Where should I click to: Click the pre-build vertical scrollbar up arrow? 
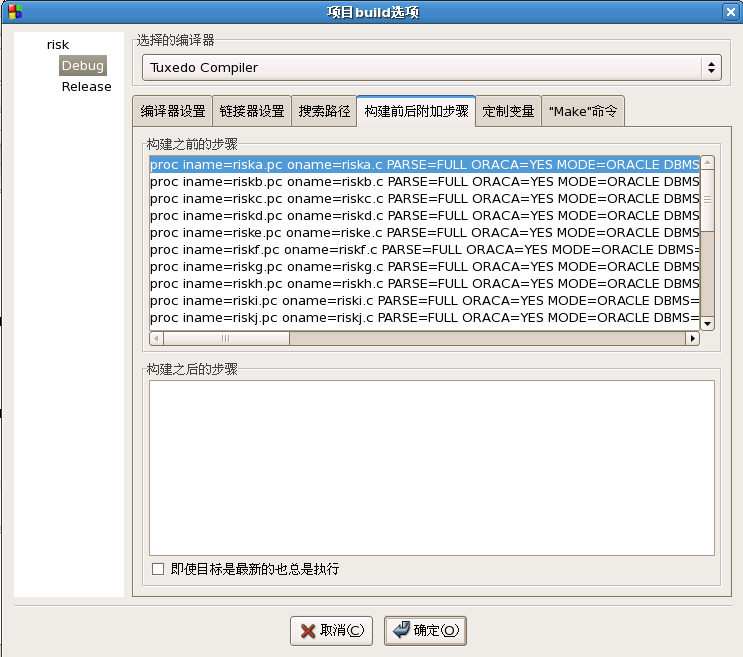(707, 162)
